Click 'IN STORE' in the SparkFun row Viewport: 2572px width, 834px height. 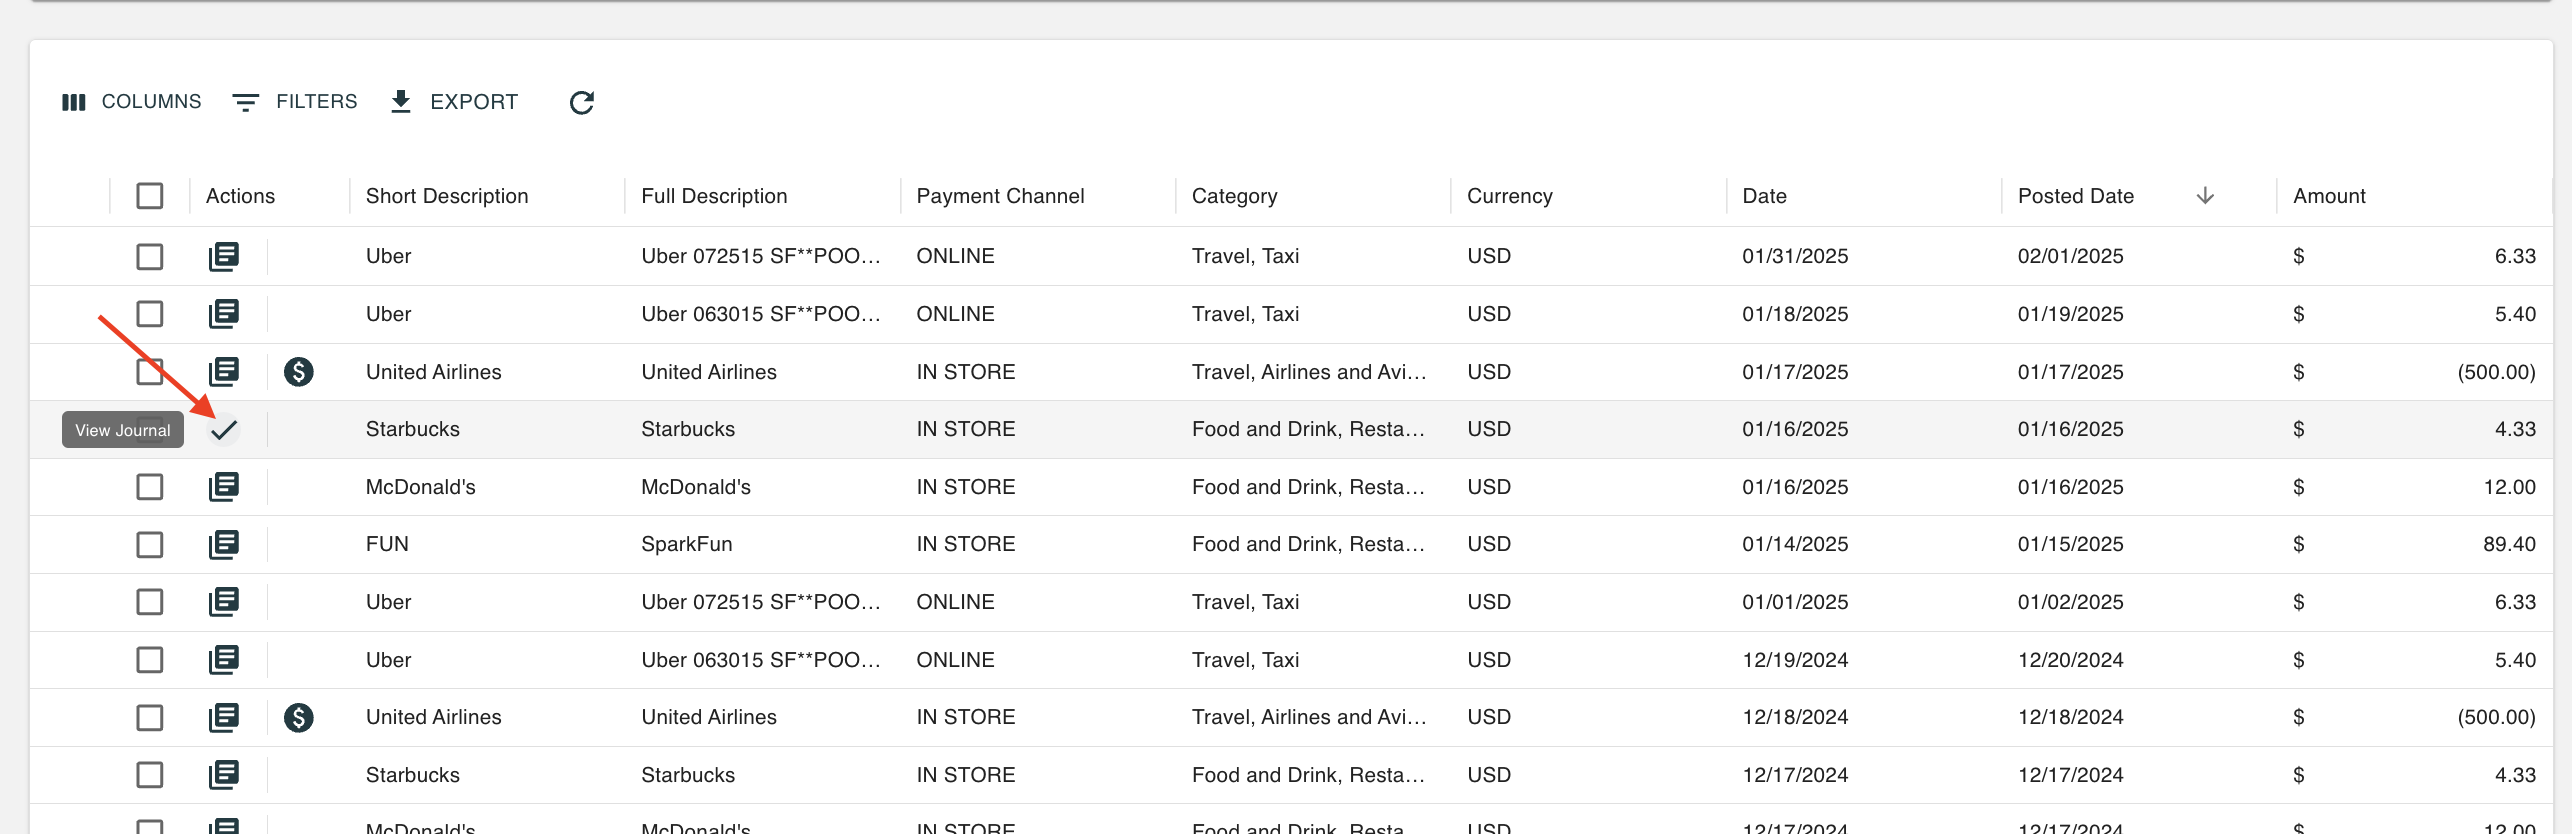965,544
